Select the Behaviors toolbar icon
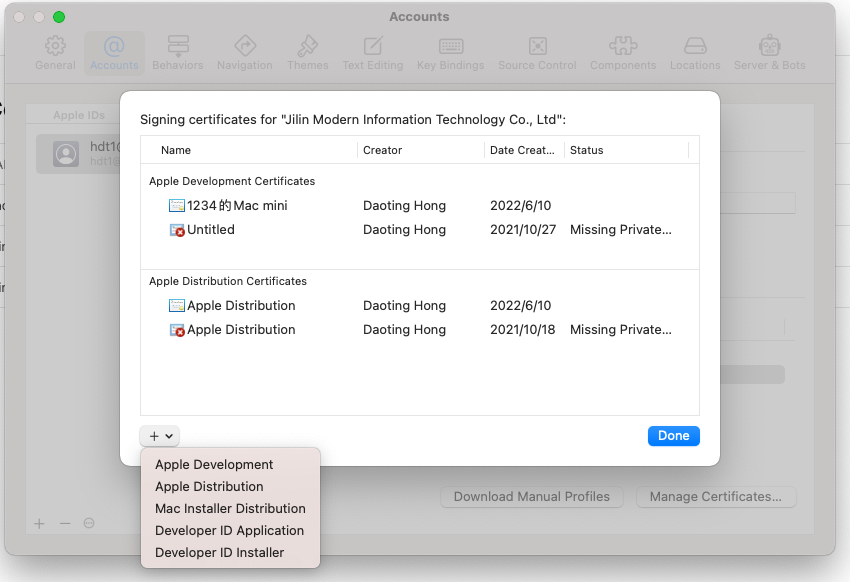The width and height of the screenshot is (850, 582). point(178,46)
